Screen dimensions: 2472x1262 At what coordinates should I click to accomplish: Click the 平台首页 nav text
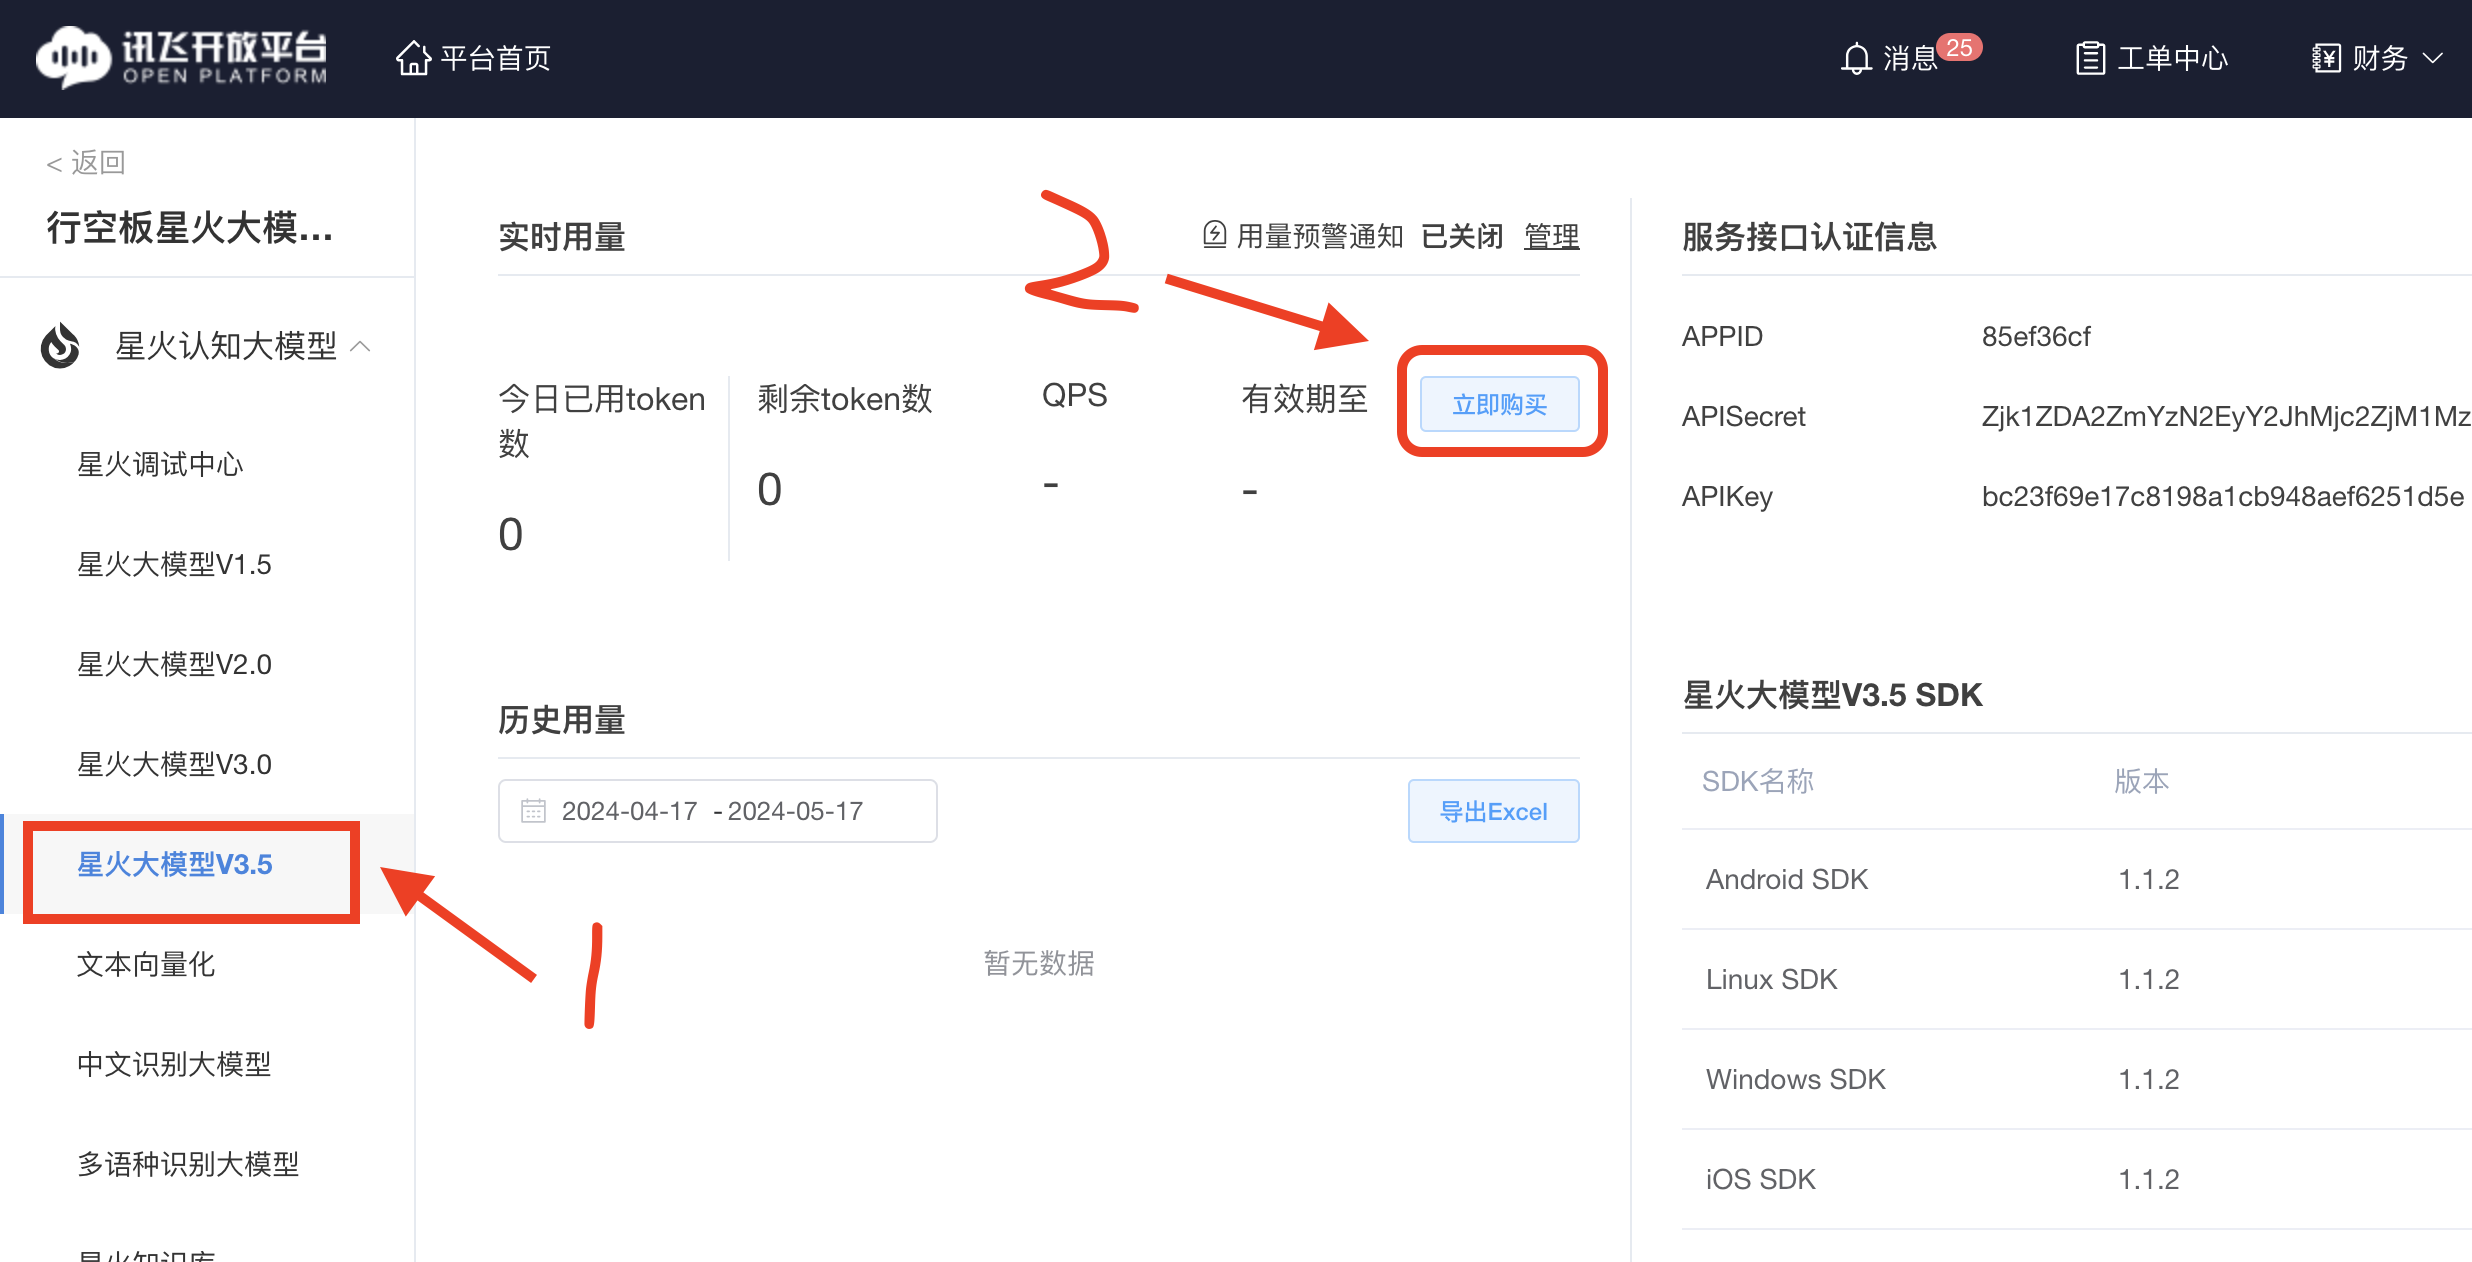tap(496, 58)
